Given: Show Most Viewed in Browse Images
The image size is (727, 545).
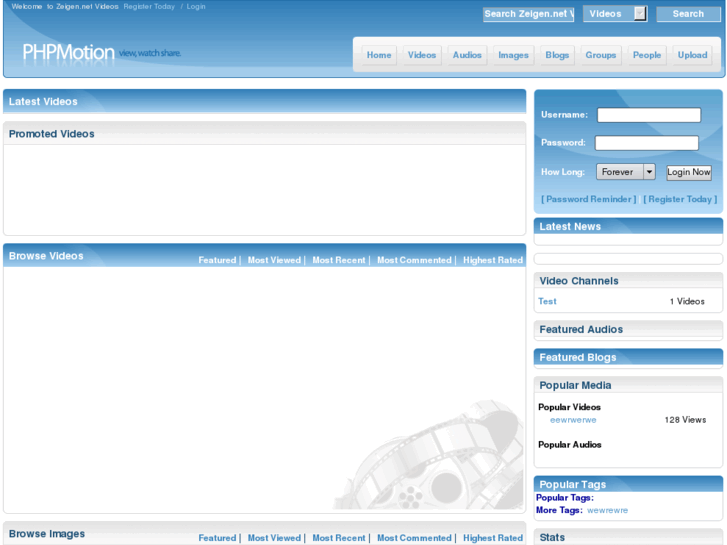Looking at the screenshot, I should coord(274,538).
